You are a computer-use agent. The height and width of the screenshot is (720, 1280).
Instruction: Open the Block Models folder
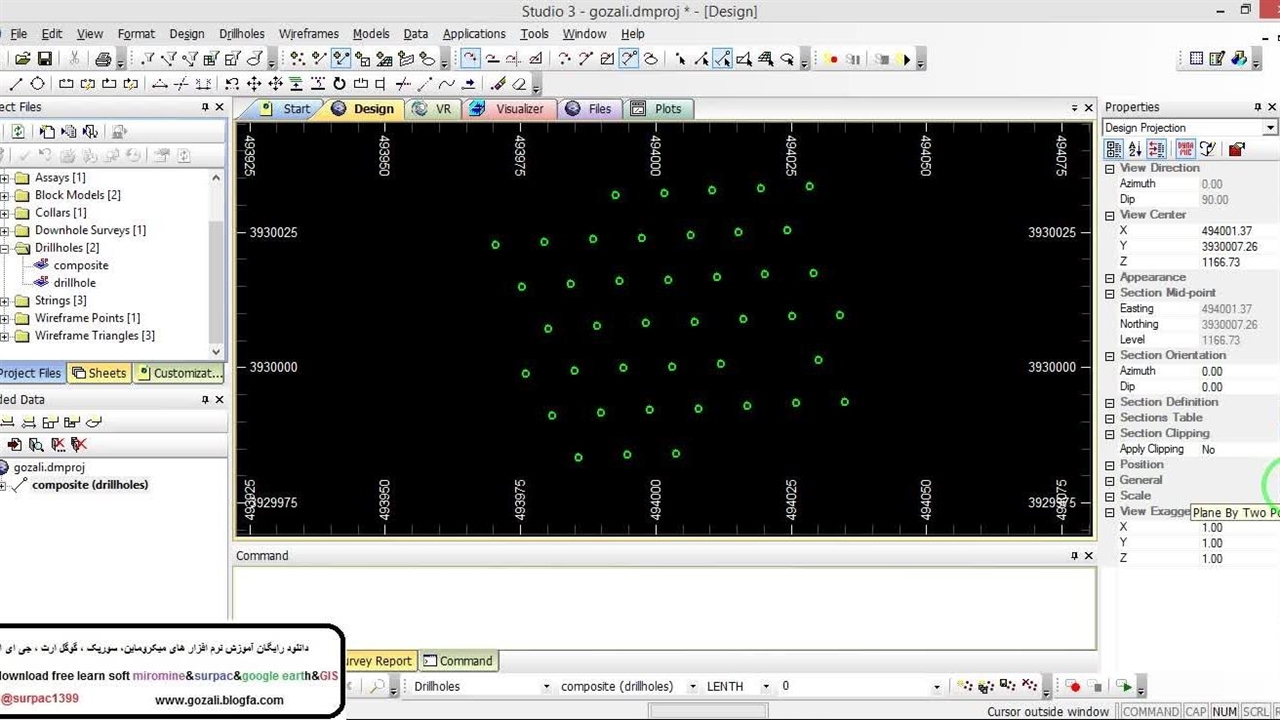[x=76, y=195]
